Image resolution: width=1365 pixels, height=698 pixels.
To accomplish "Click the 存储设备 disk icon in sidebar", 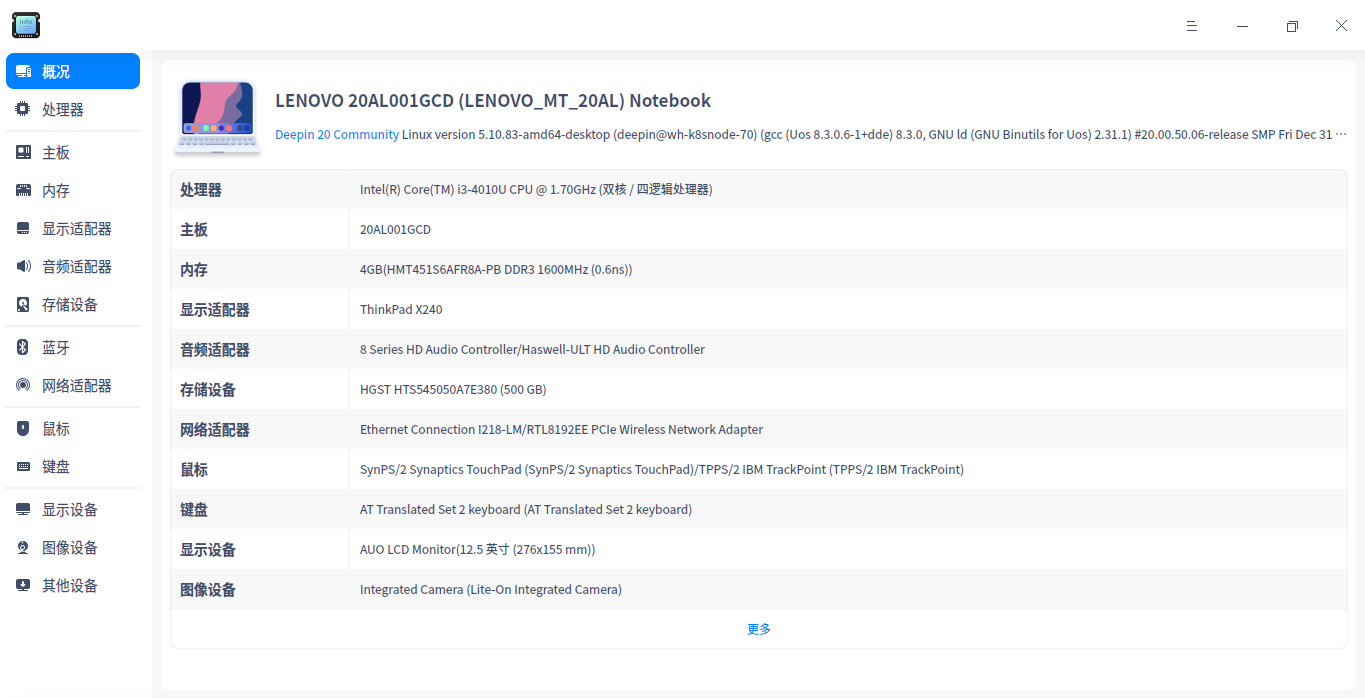I will [23, 304].
